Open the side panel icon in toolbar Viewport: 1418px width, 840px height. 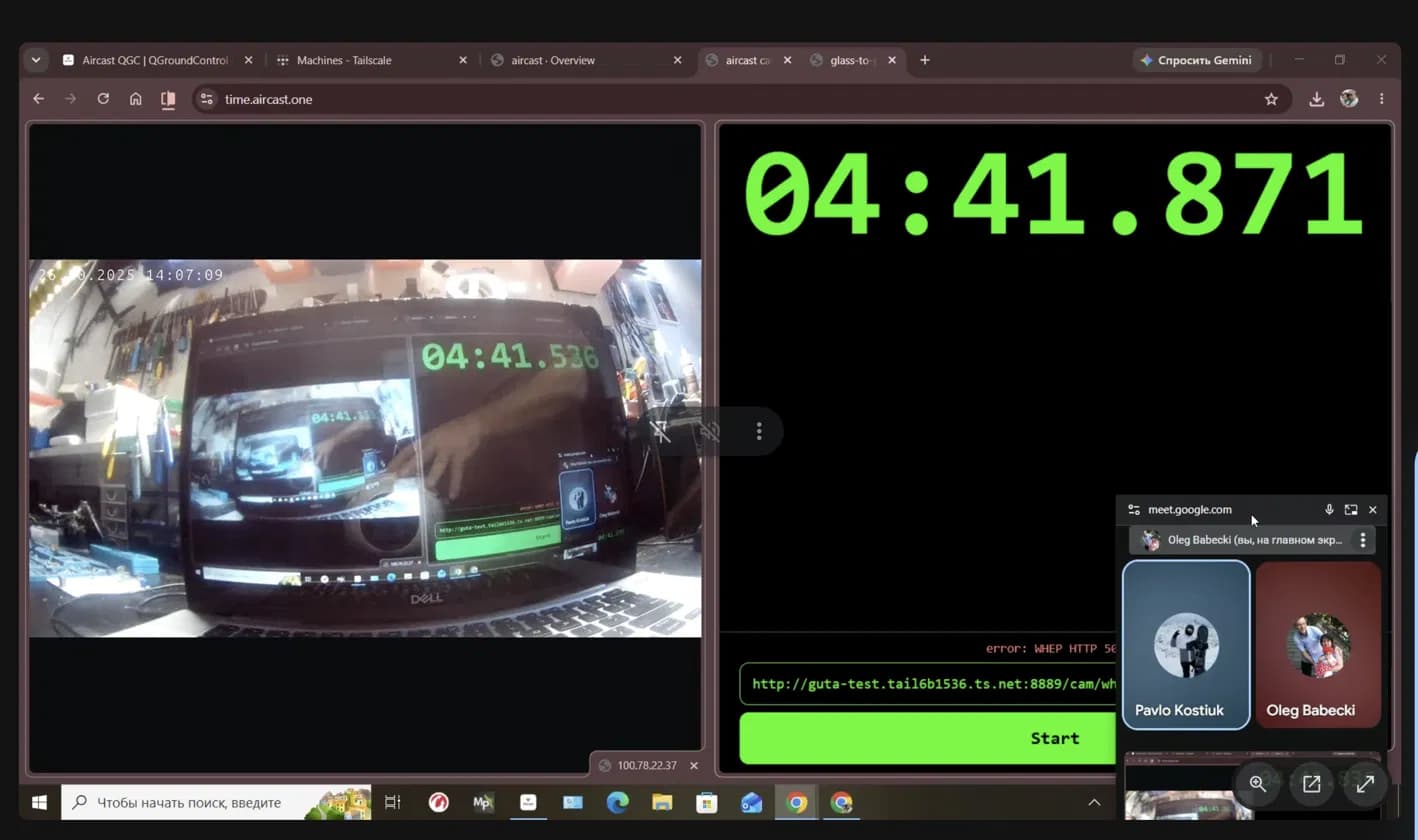click(x=168, y=99)
